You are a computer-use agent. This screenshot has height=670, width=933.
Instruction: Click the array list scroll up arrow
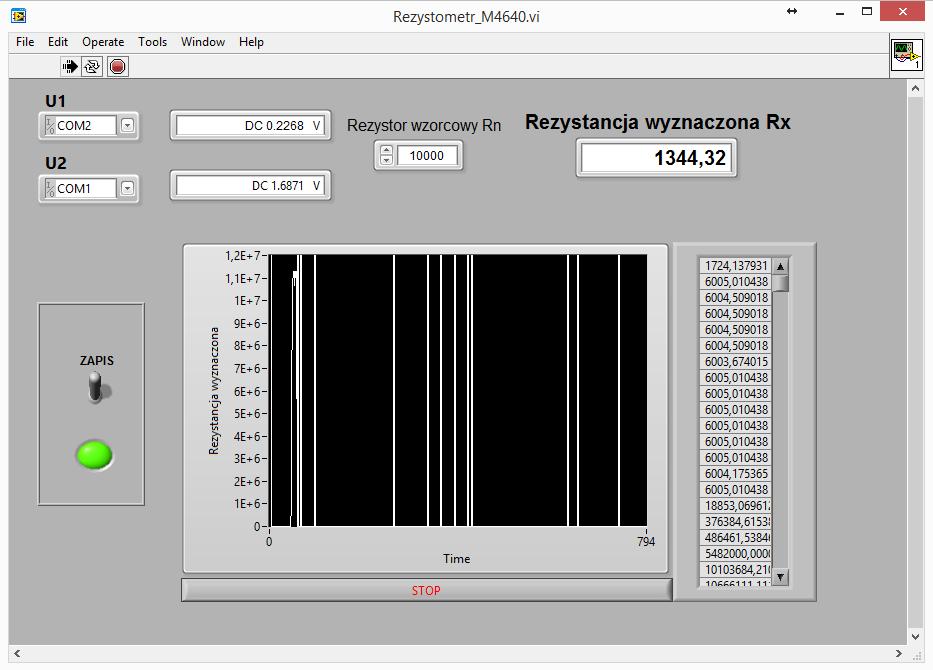pos(780,266)
